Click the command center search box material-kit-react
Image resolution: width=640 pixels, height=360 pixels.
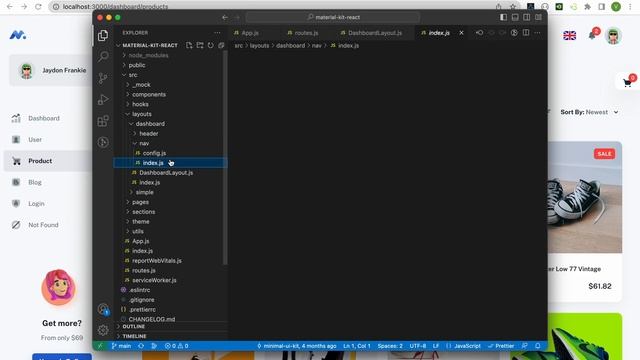pos(333,17)
